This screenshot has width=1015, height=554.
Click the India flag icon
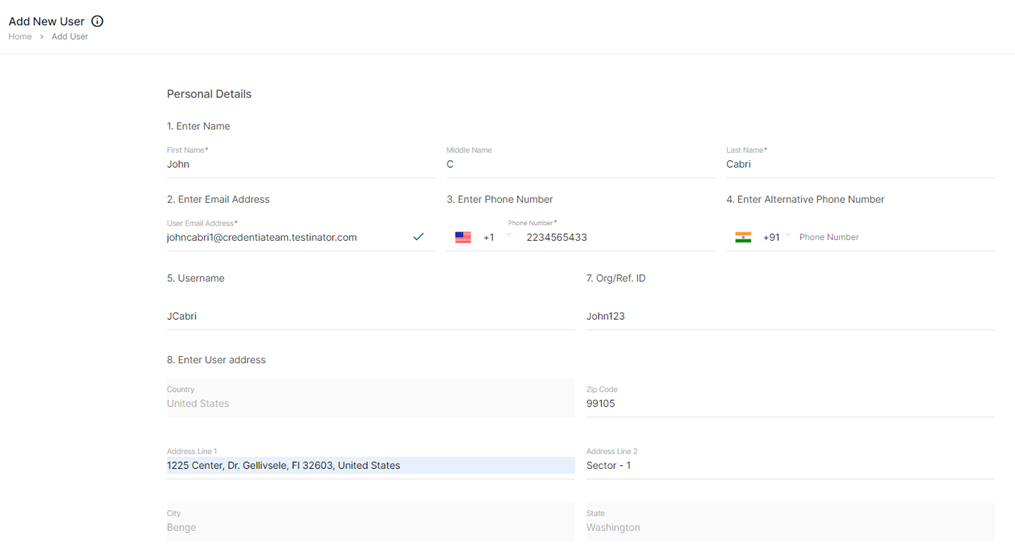[743, 238]
